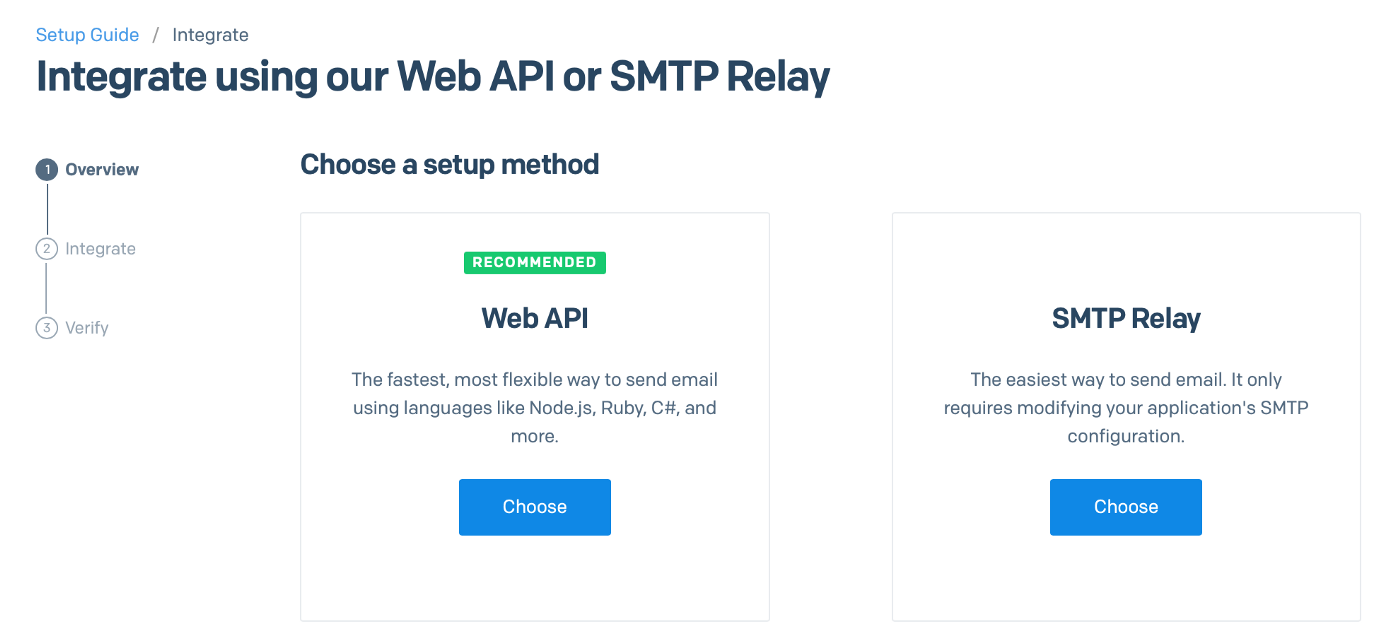Click the step 2 Integrate circle icon
This screenshot has width=1400, height=640.
click(47, 249)
